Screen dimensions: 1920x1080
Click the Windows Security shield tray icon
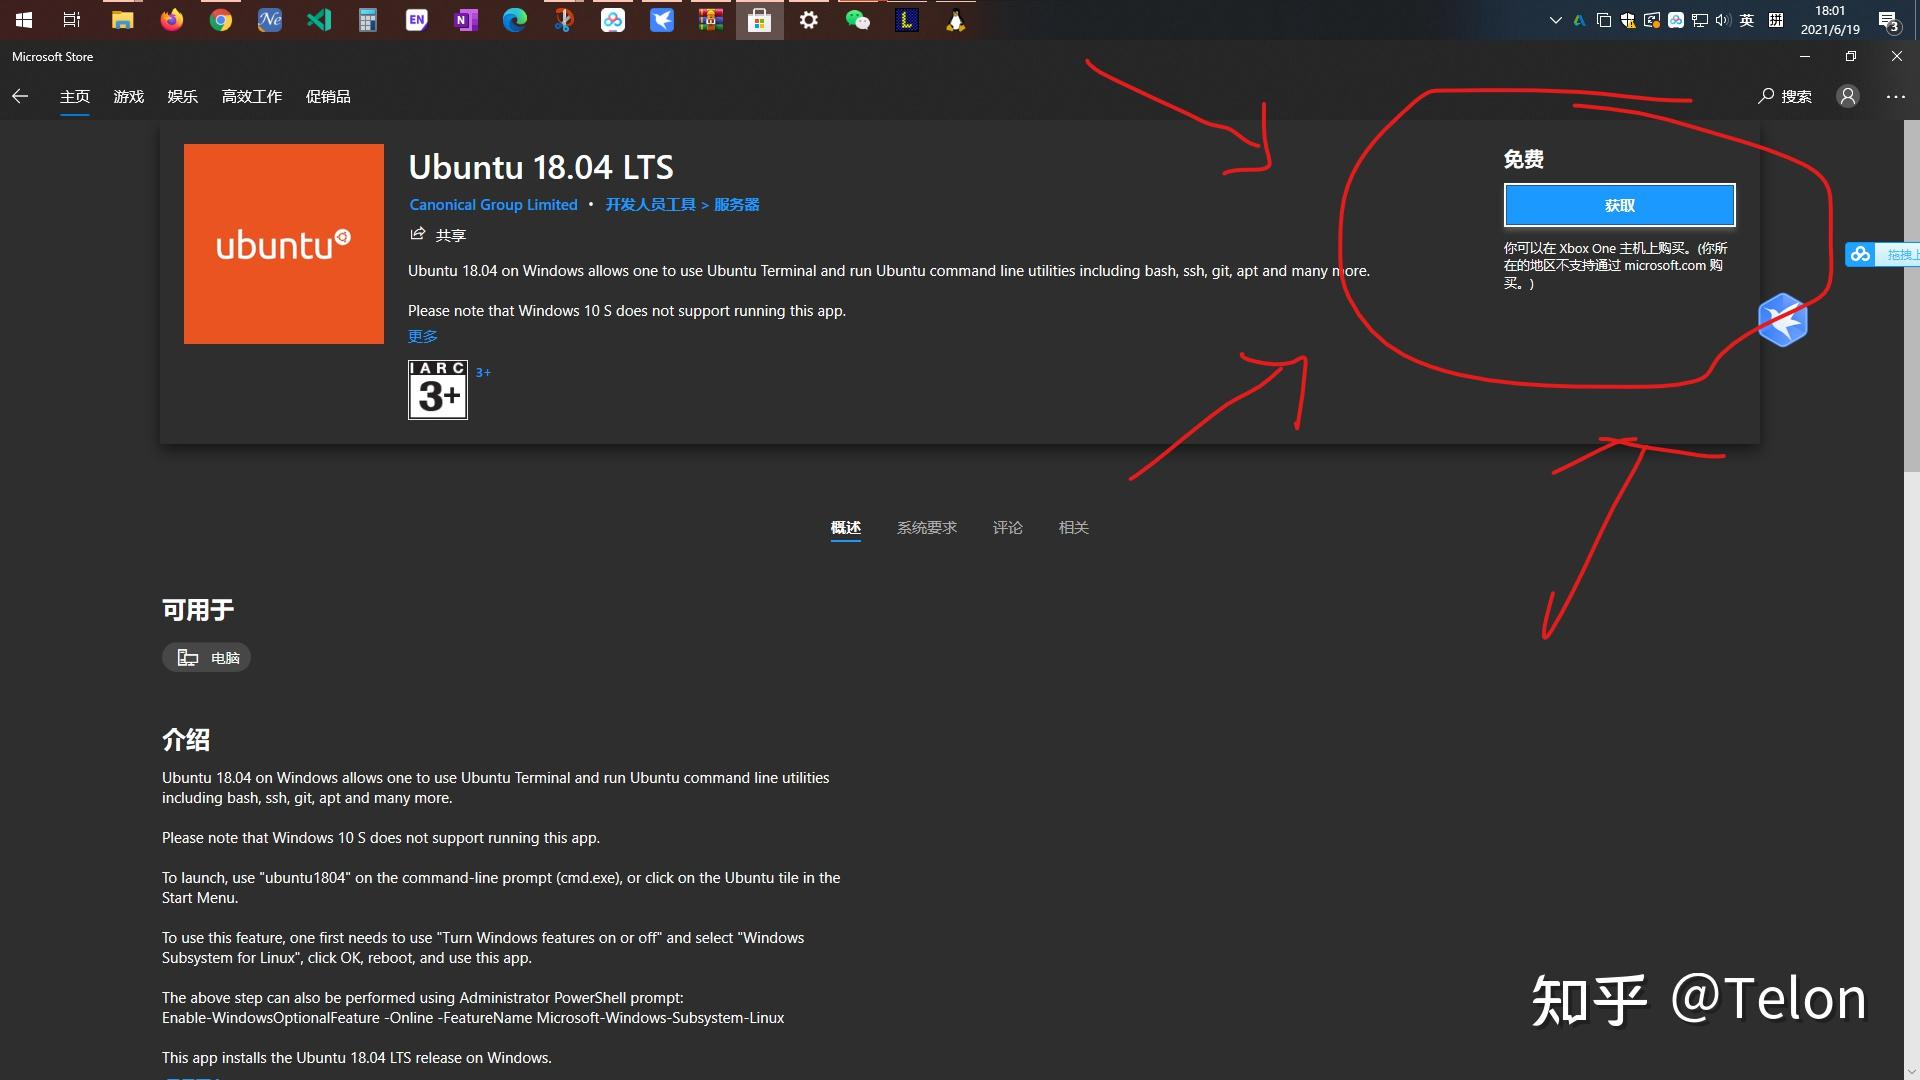coord(1628,20)
